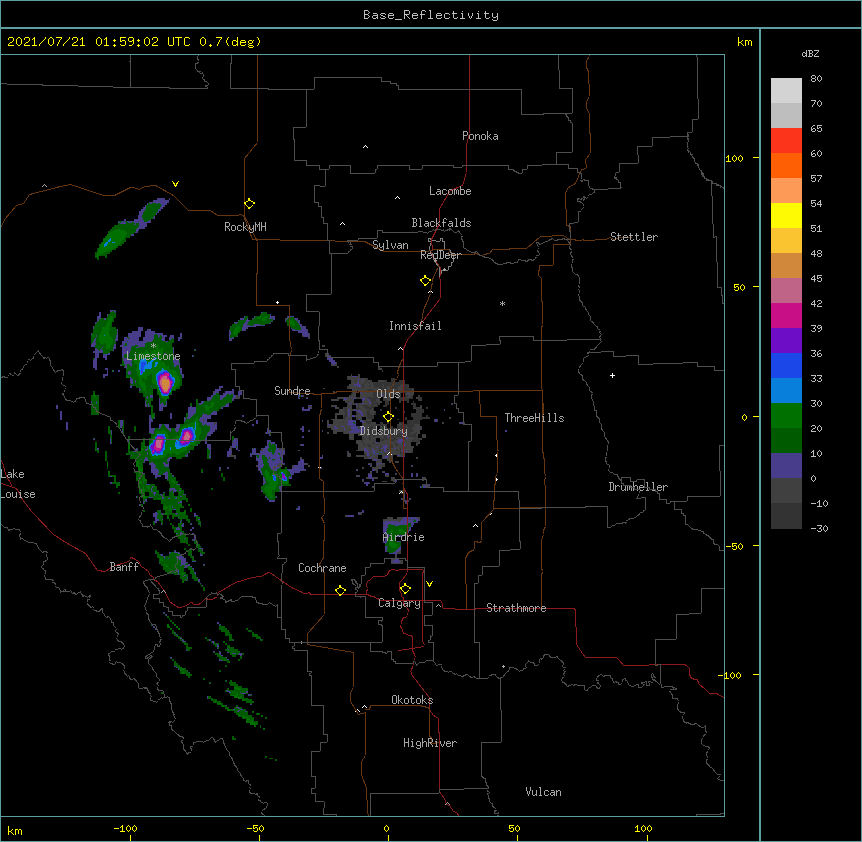Click the yellow diamond marker above Calgary label
862x842 pixels.
point(405,589)
